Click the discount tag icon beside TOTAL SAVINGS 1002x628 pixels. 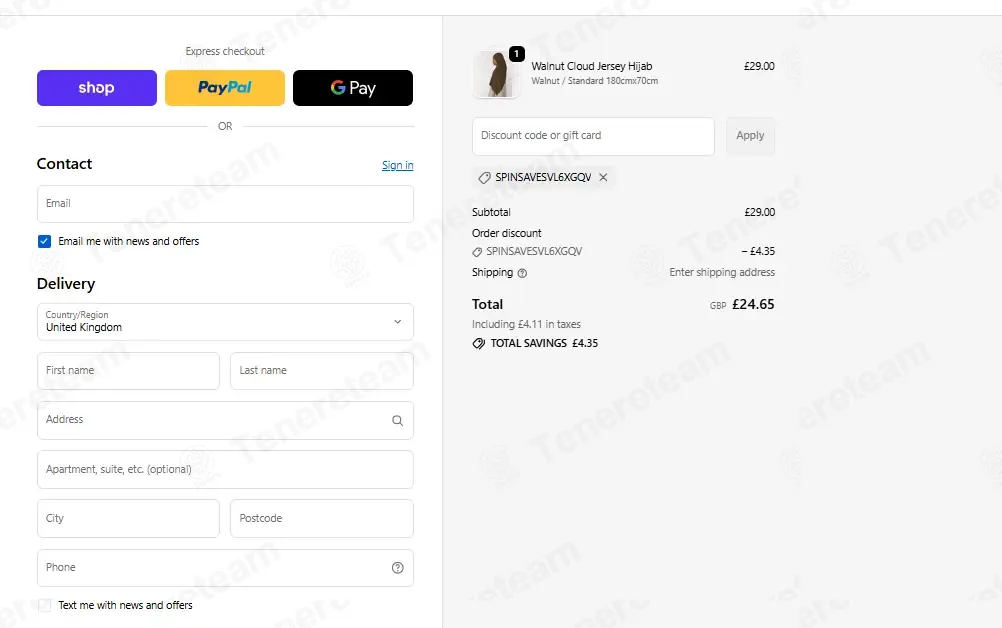[x=479, y=344]
